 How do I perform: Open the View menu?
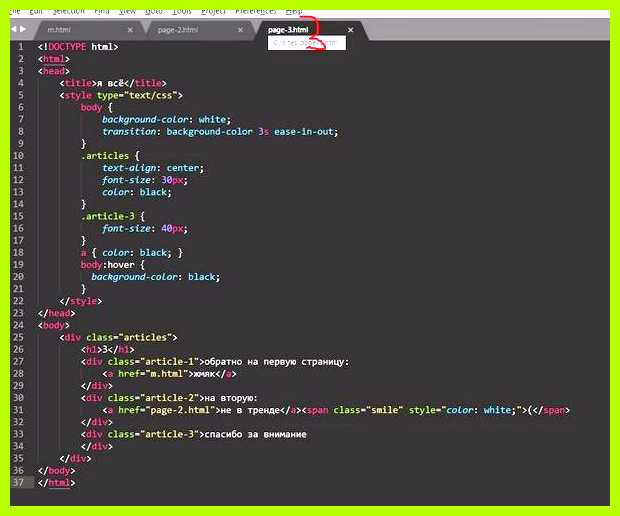127,11
